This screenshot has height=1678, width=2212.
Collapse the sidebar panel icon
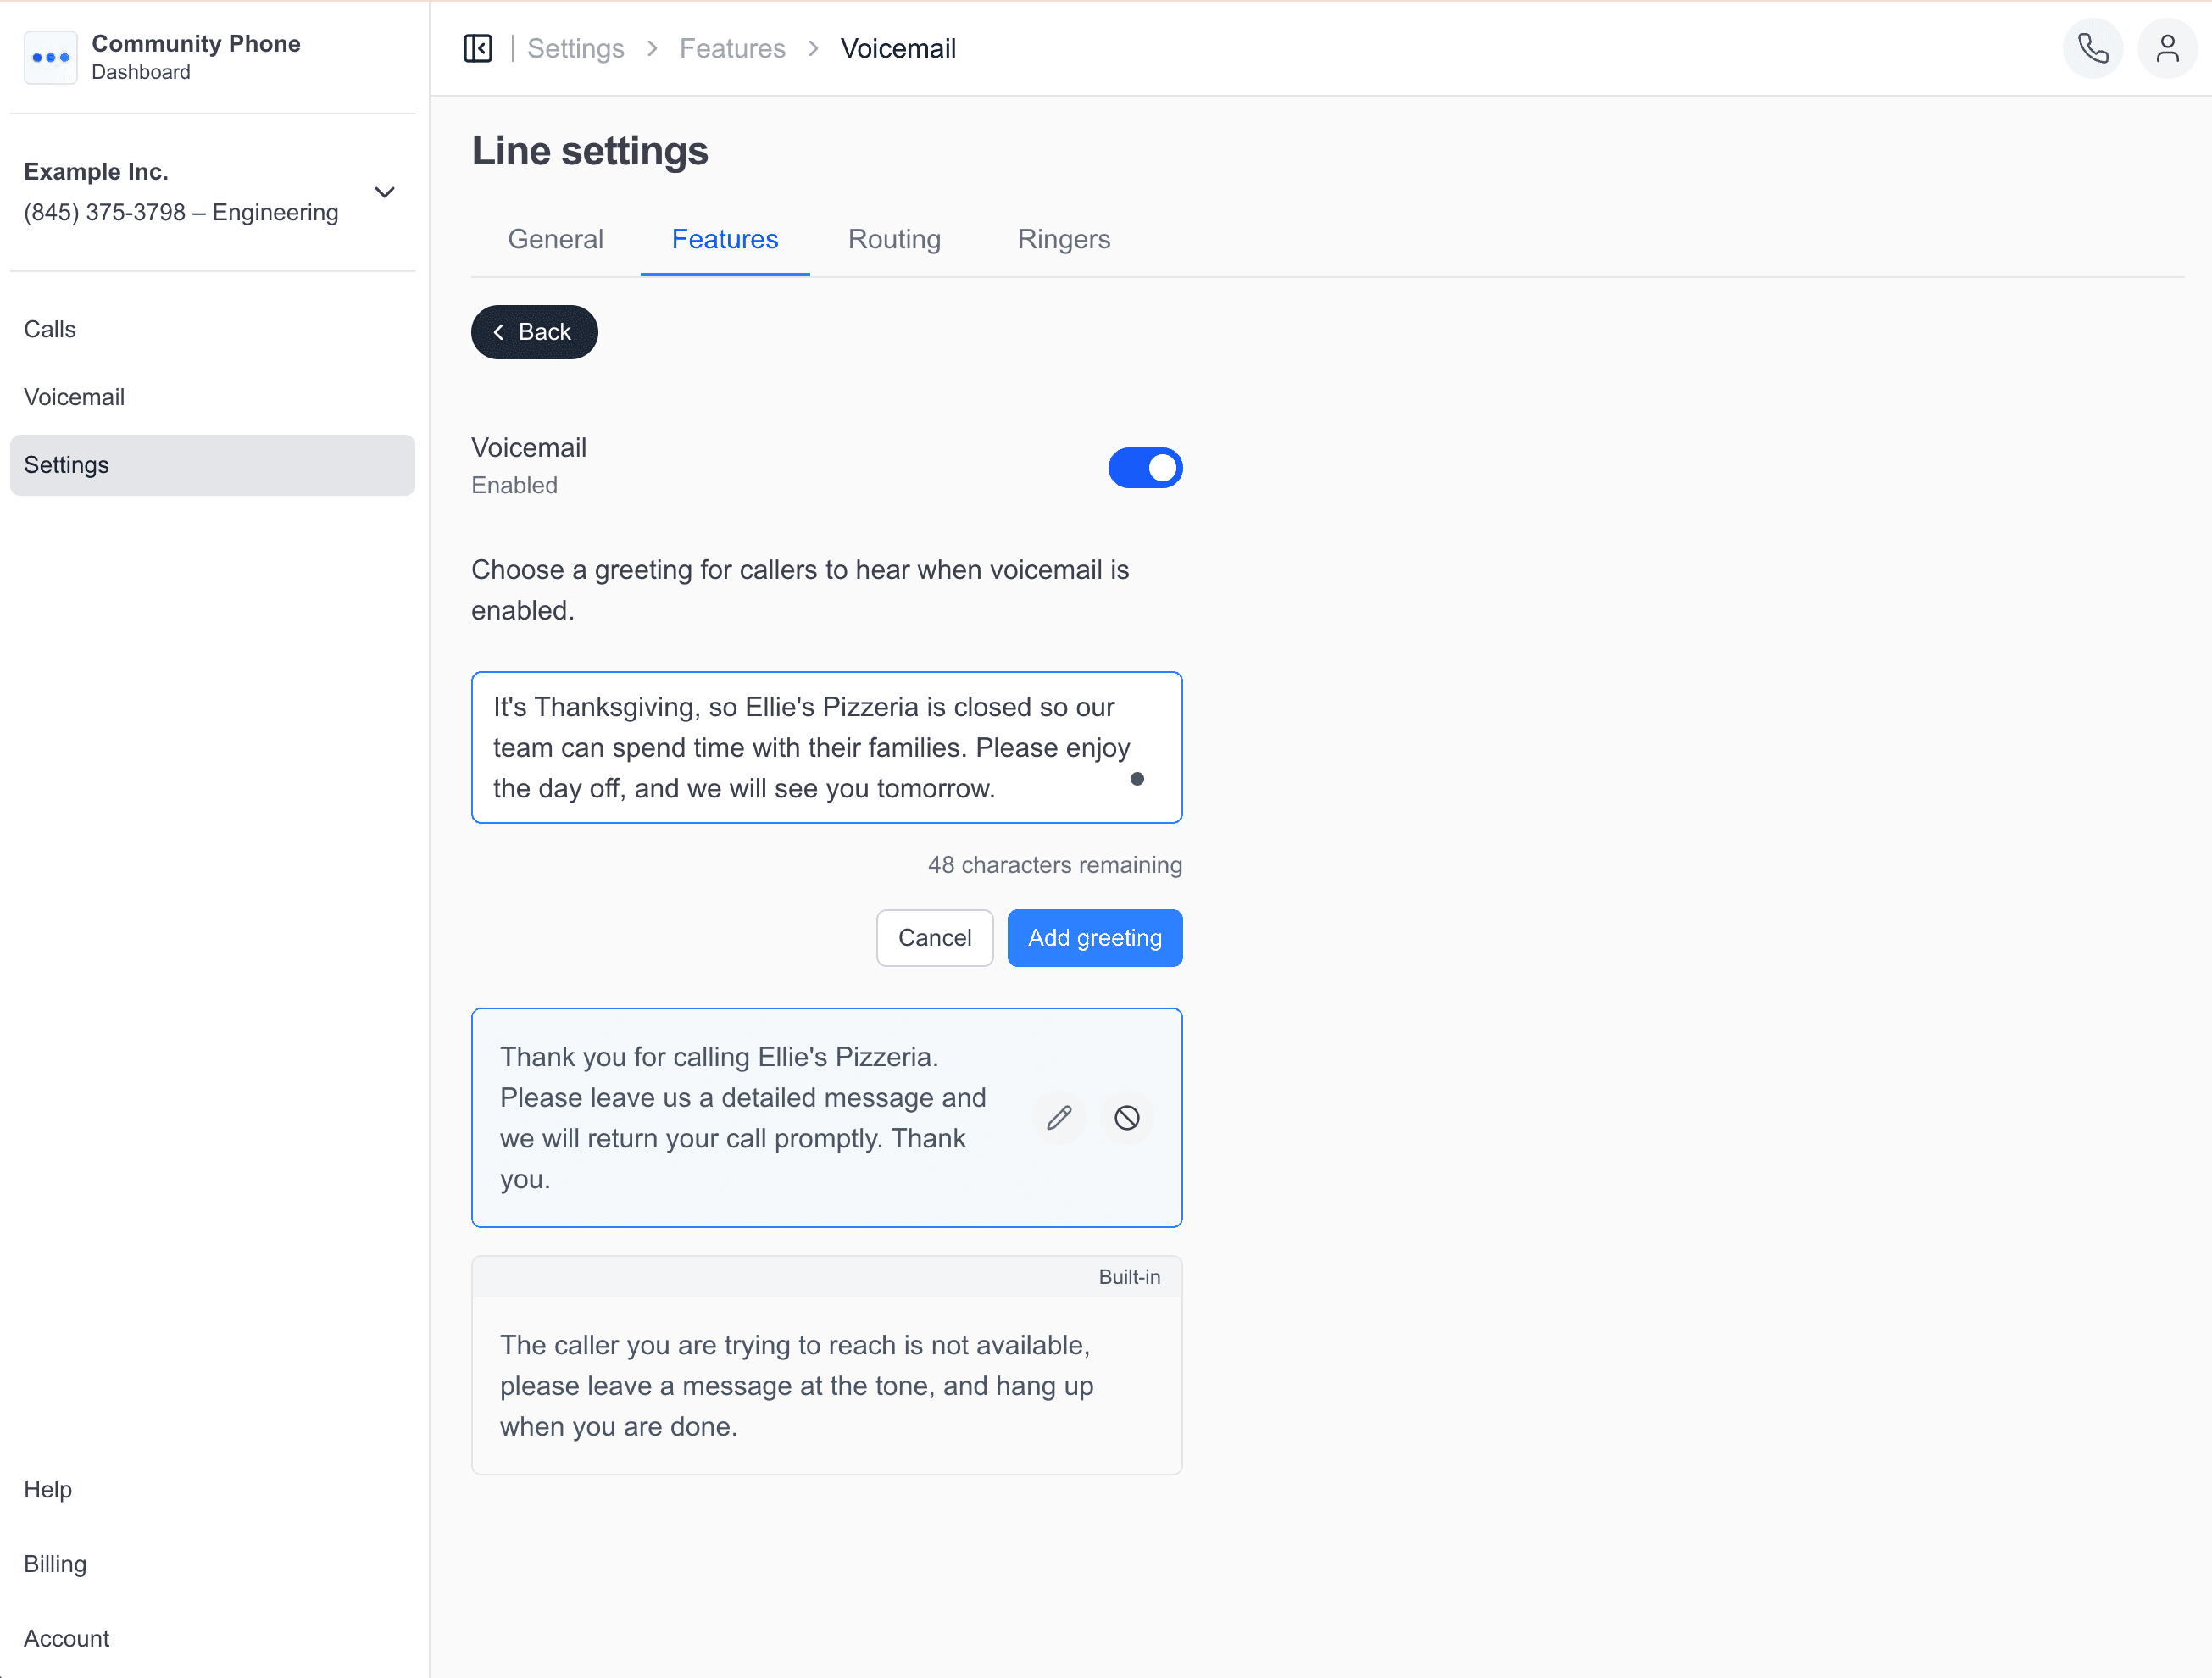(478, 48)
